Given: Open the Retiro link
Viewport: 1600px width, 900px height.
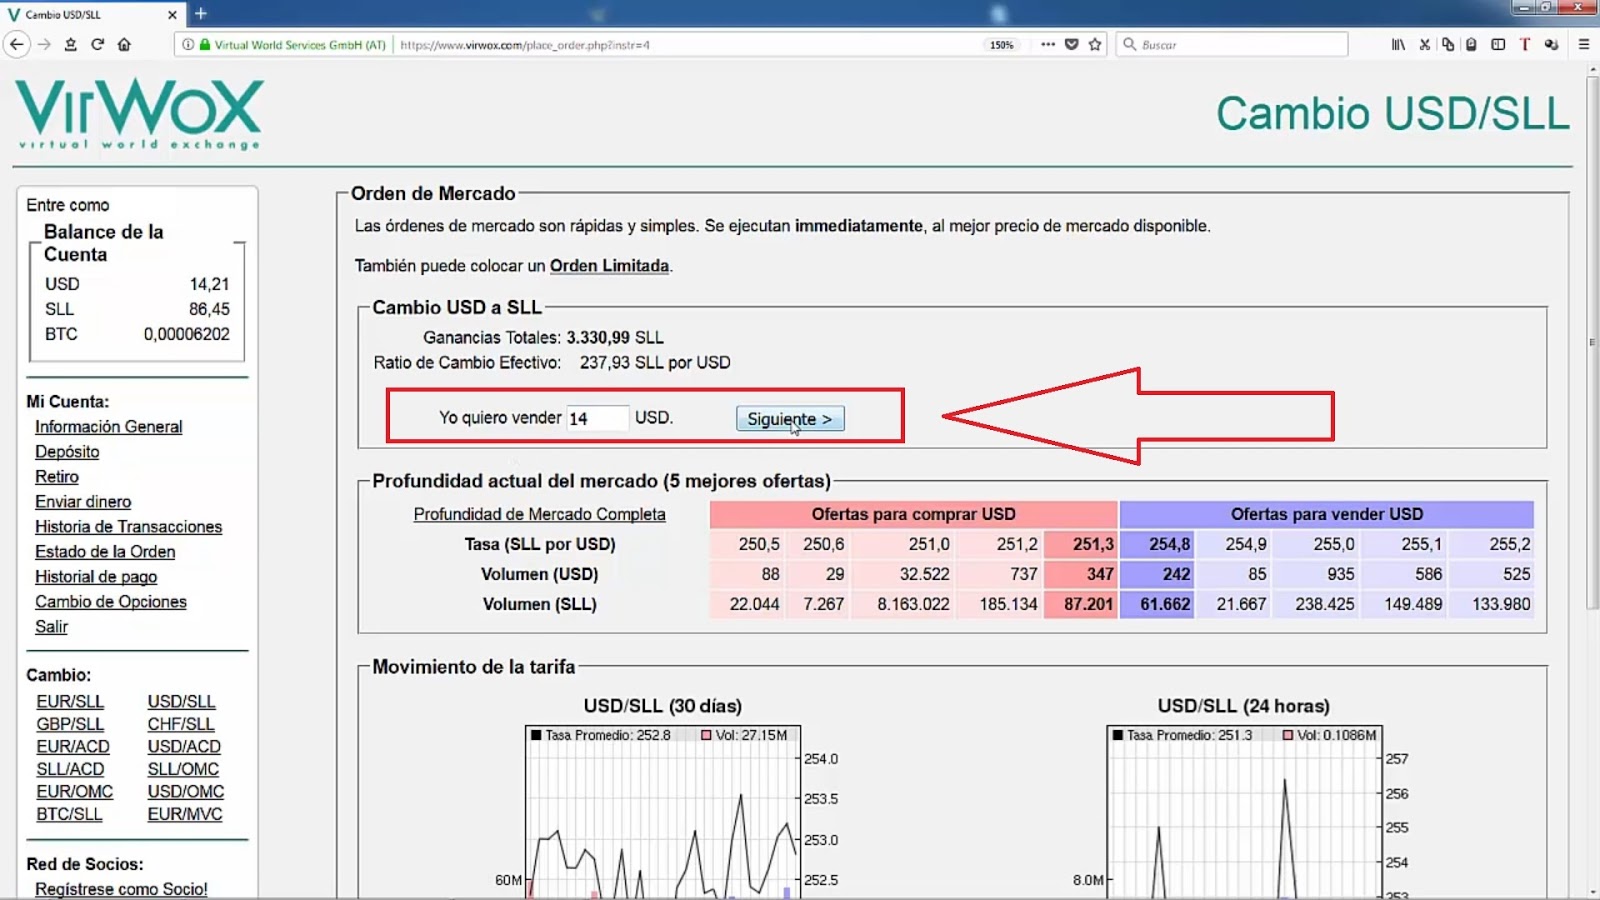Looking at the screenshot, I should point(57,477).
